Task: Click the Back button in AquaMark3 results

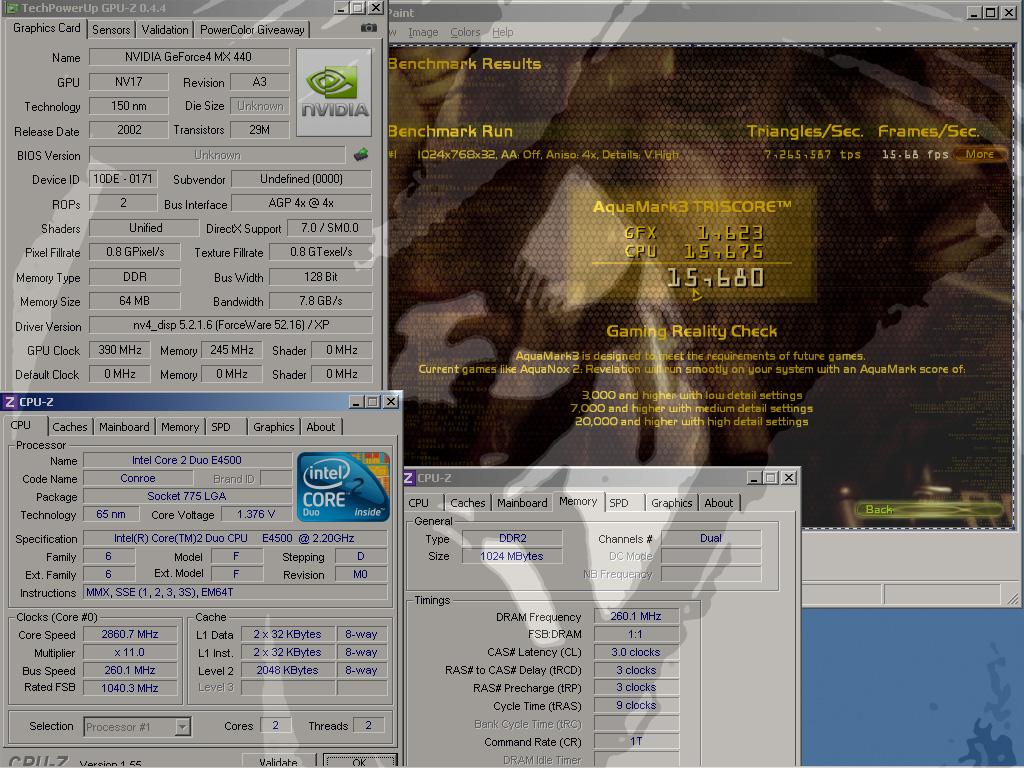Action: (x=927, y=509)
